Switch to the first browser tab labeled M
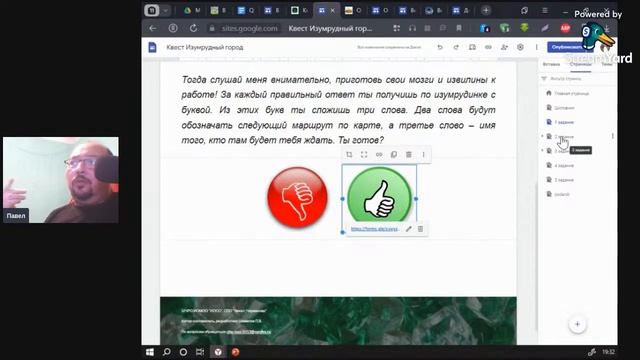 (x=192, y=11)
